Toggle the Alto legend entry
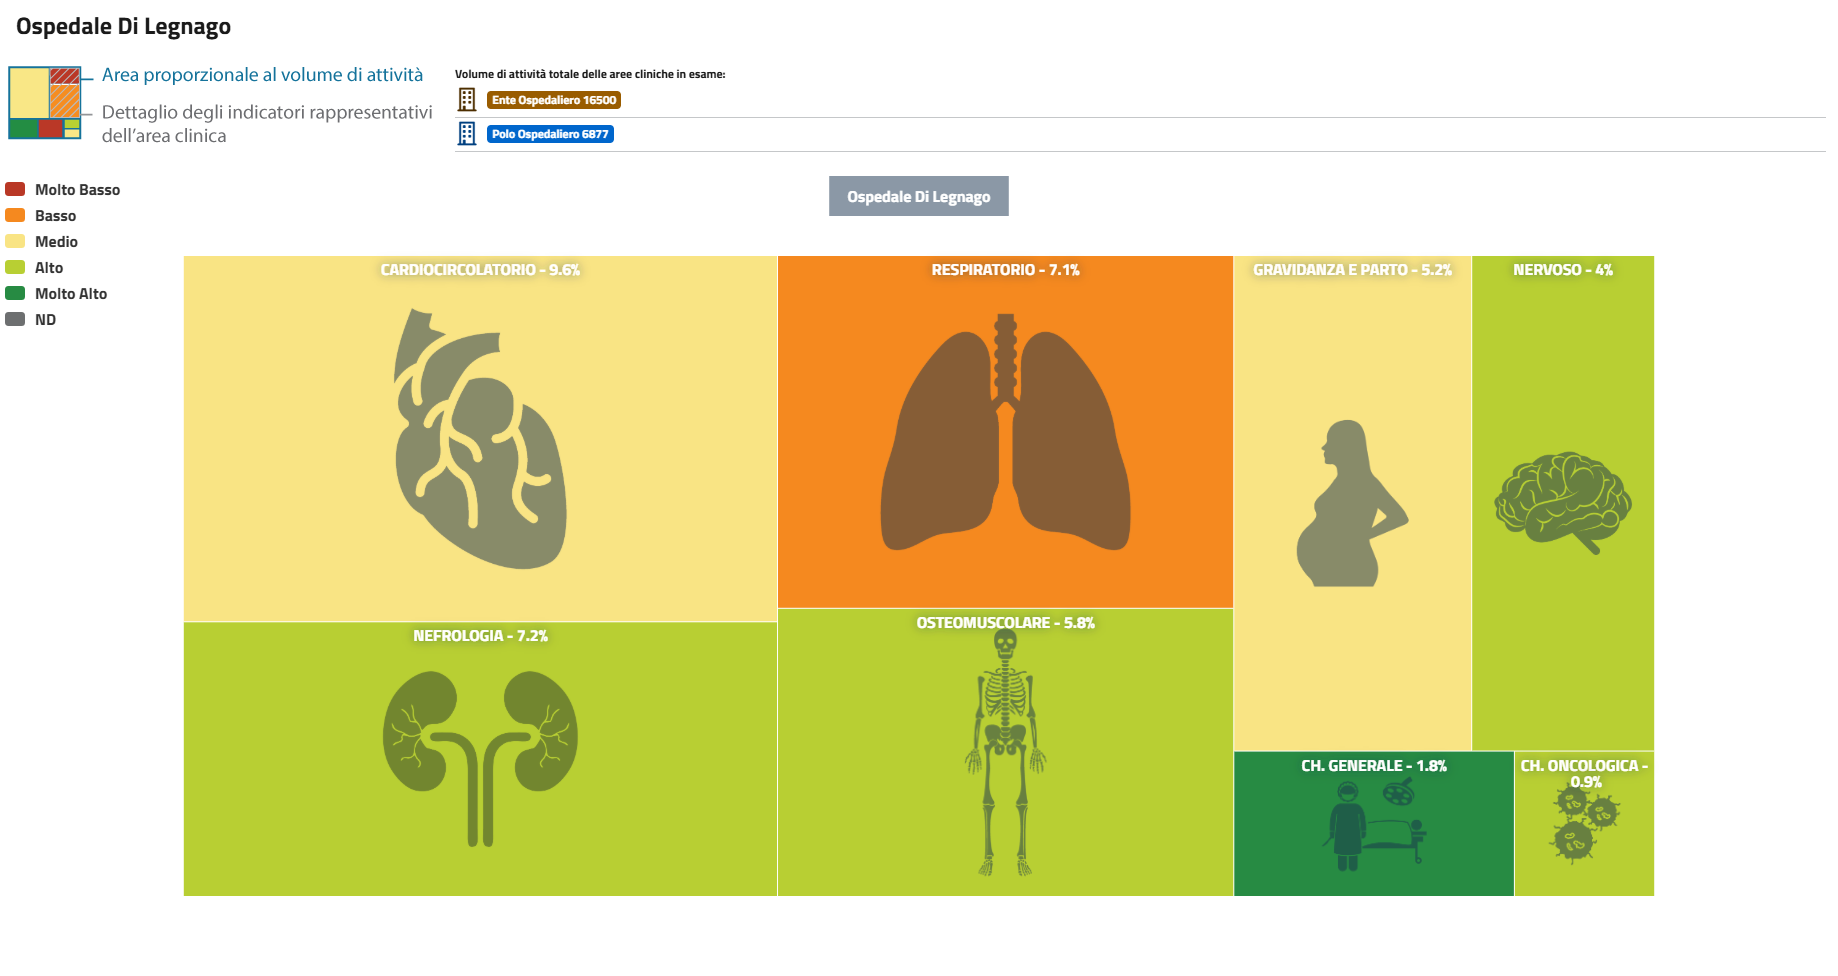This screenshot has width=1838, height=976. (49, 268)
